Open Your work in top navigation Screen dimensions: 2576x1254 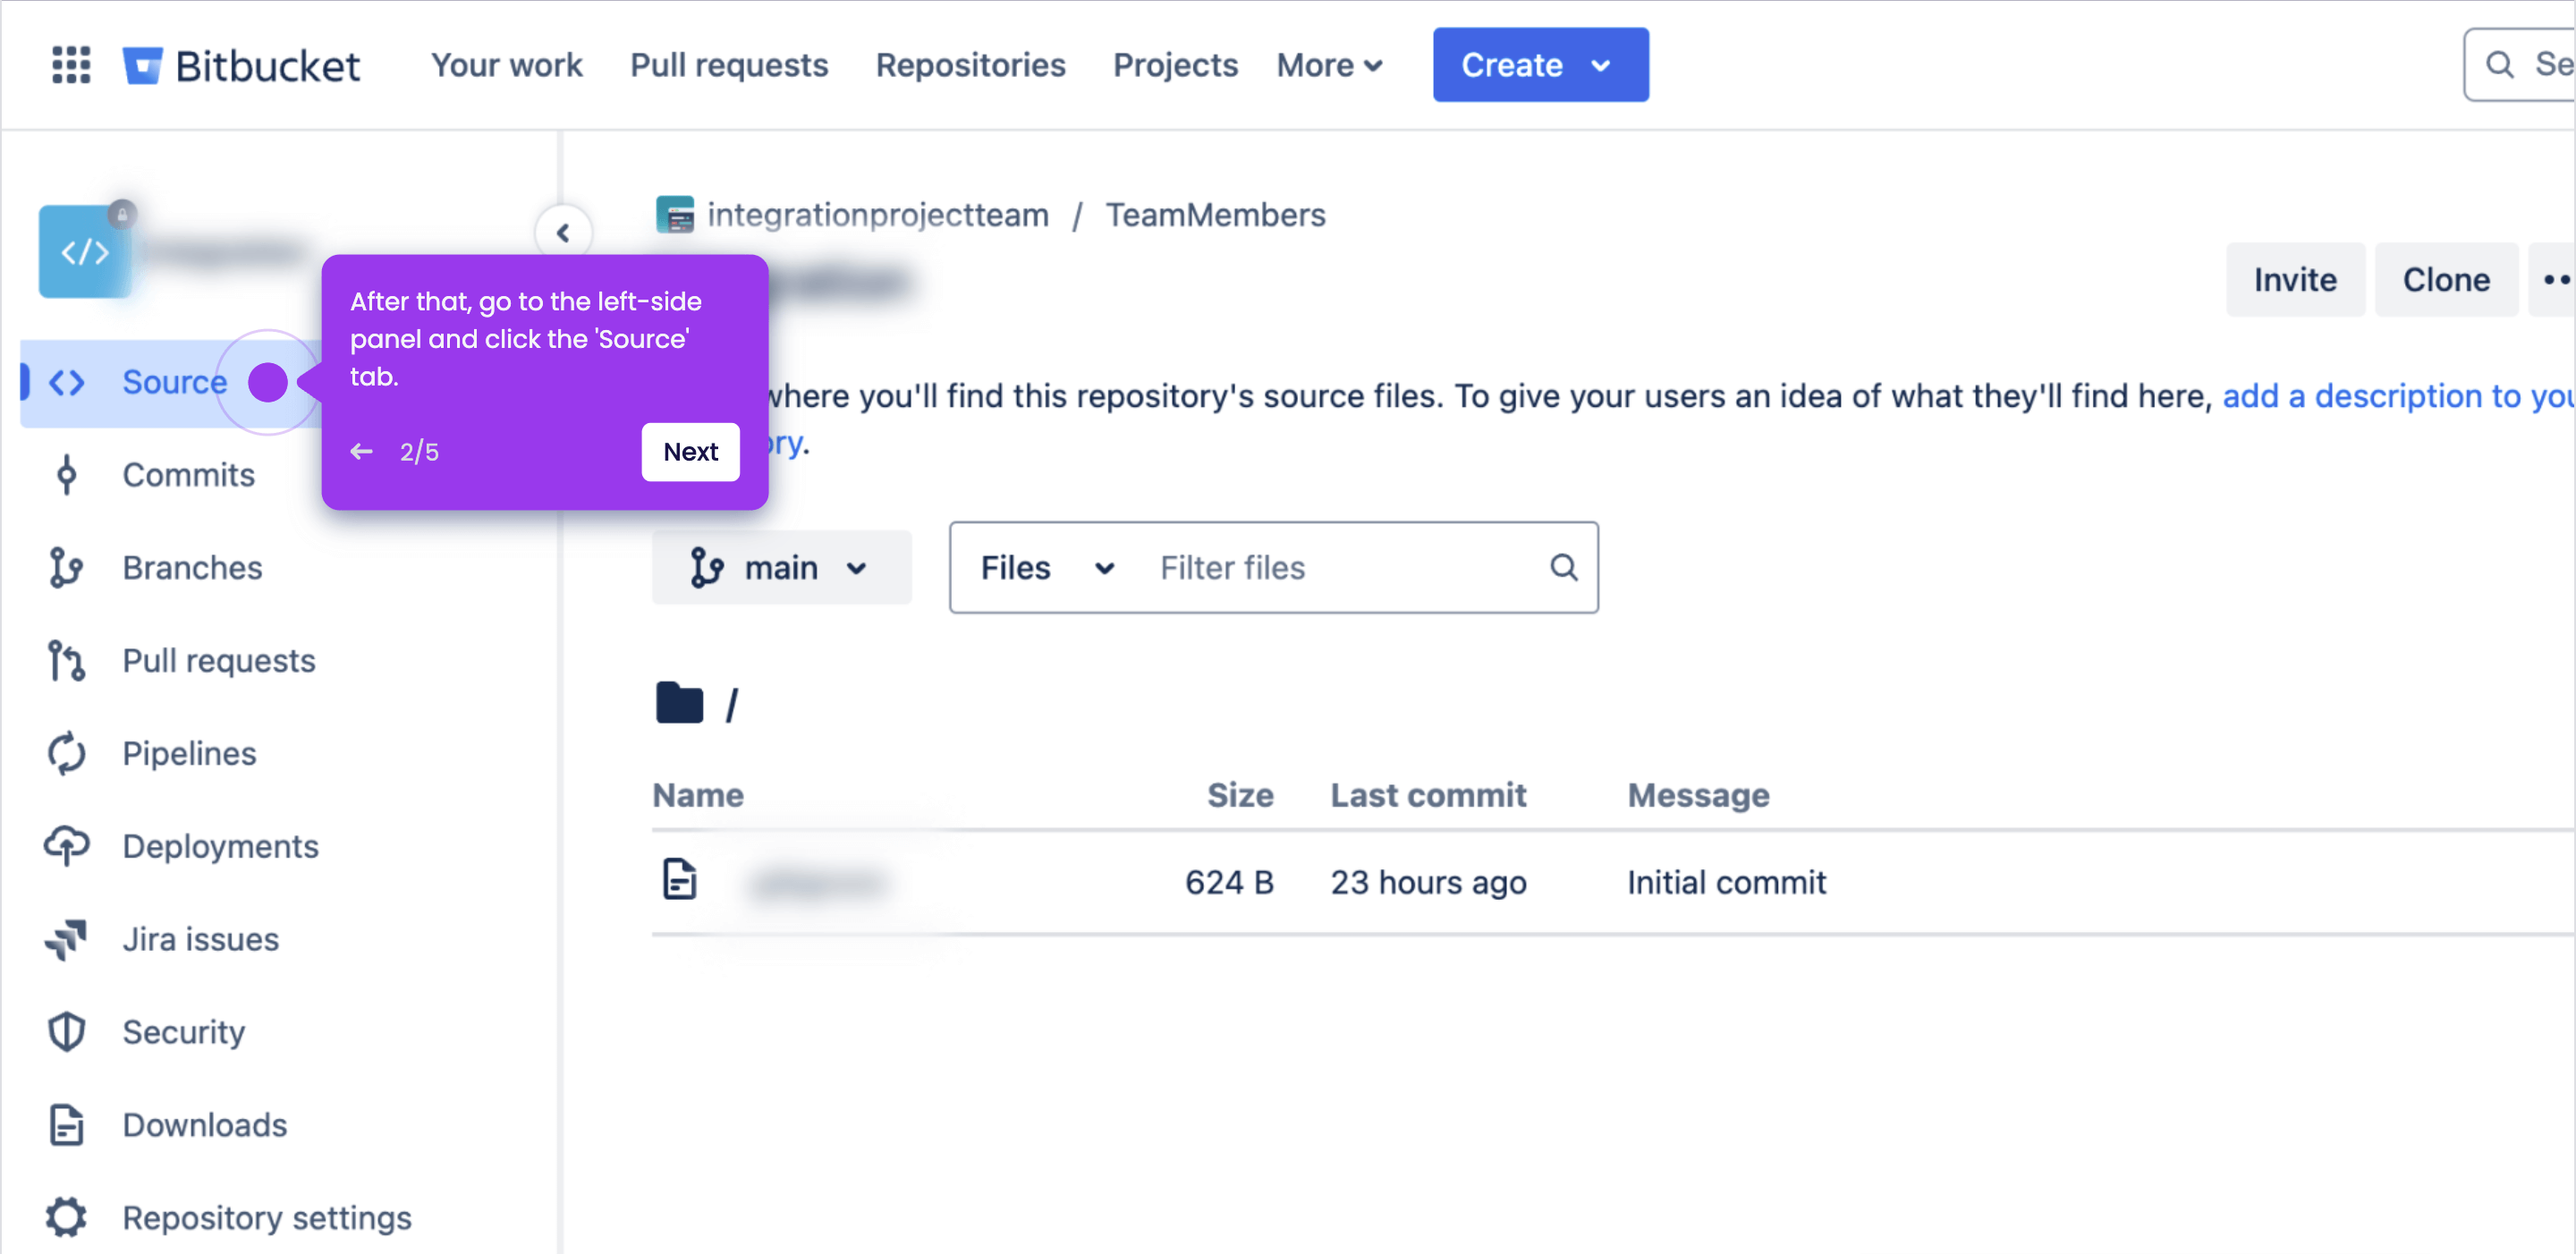506,65
